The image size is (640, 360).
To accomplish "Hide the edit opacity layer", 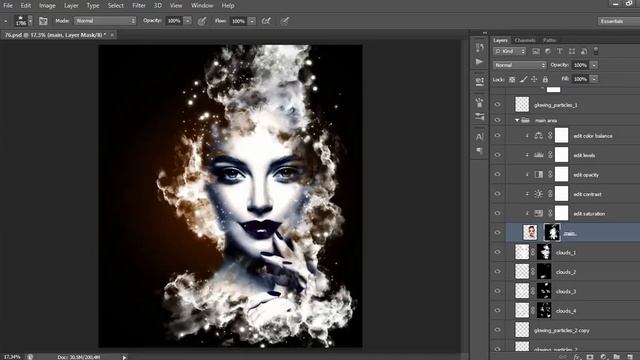I will (x=498, y=174).
